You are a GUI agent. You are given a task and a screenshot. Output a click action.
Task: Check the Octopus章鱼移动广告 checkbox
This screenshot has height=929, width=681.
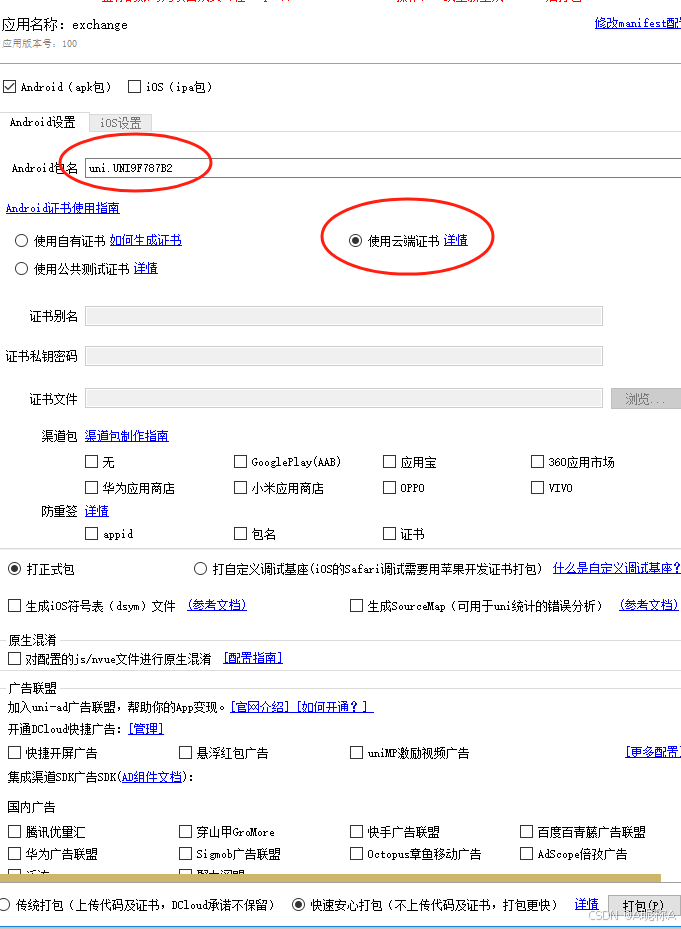(356, 853)
